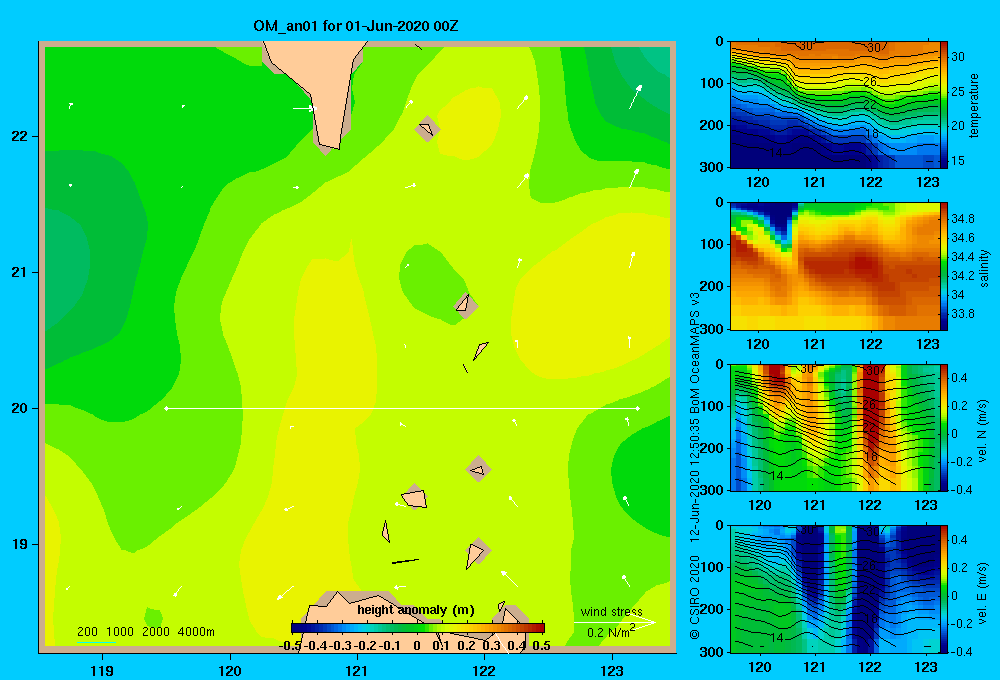Click the 'vel. N (m/s)' colorbar title
The height and width of the screenshot is (680, 1000).
[x=982, y=431]
